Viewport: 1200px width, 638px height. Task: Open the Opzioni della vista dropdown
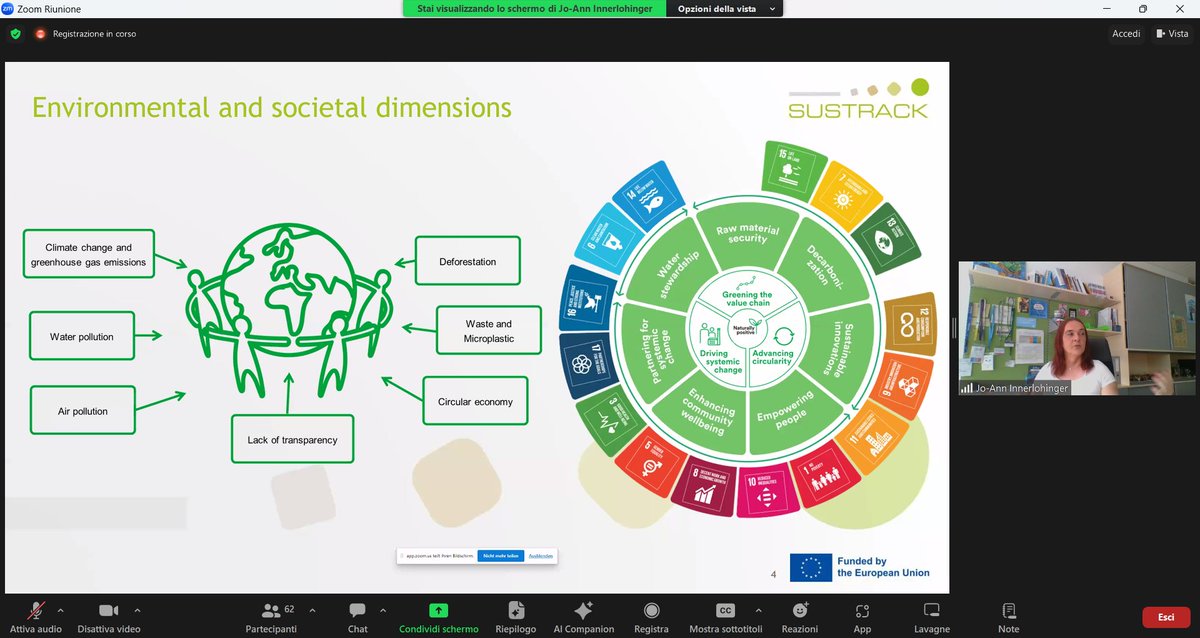[x=725, y=9]
